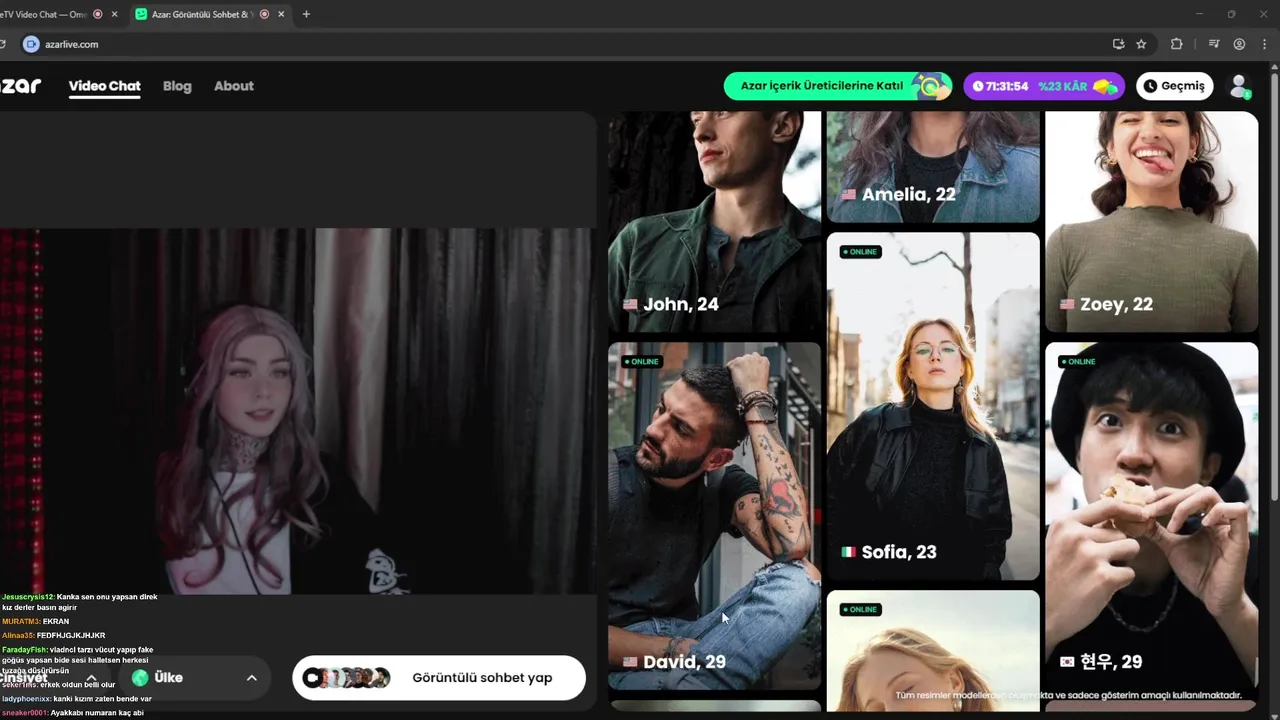Open the Blog nav item
Image resolution: width=1280 pixels, height=720 pixels.
click(x=177, y=86)
